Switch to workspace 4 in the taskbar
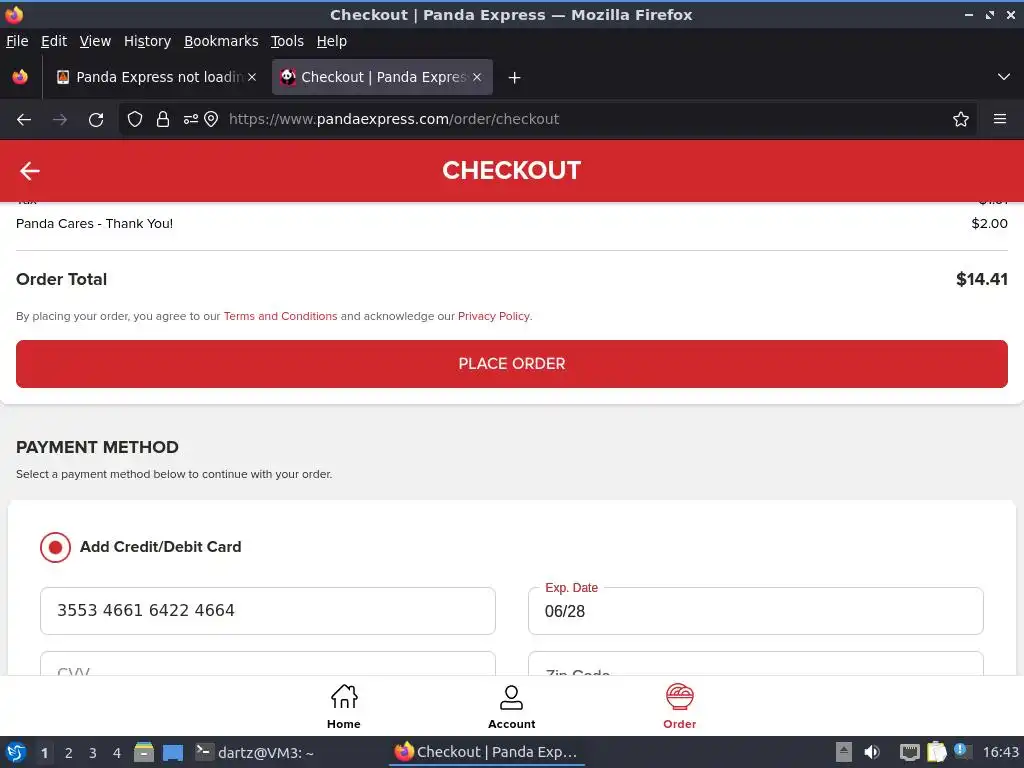 coord(117,753)
